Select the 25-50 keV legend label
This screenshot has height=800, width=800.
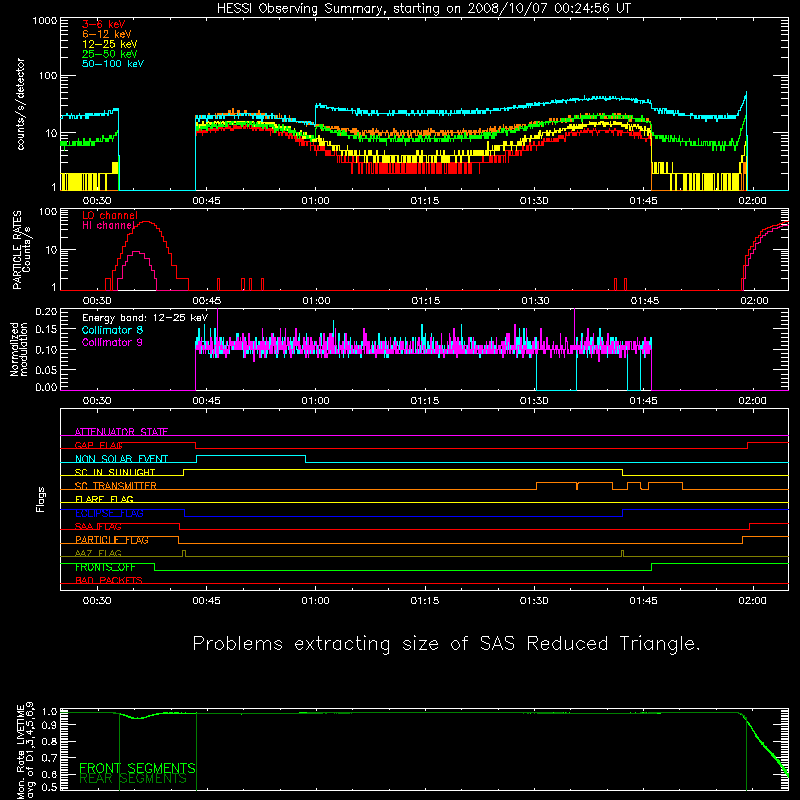(110, 54)
